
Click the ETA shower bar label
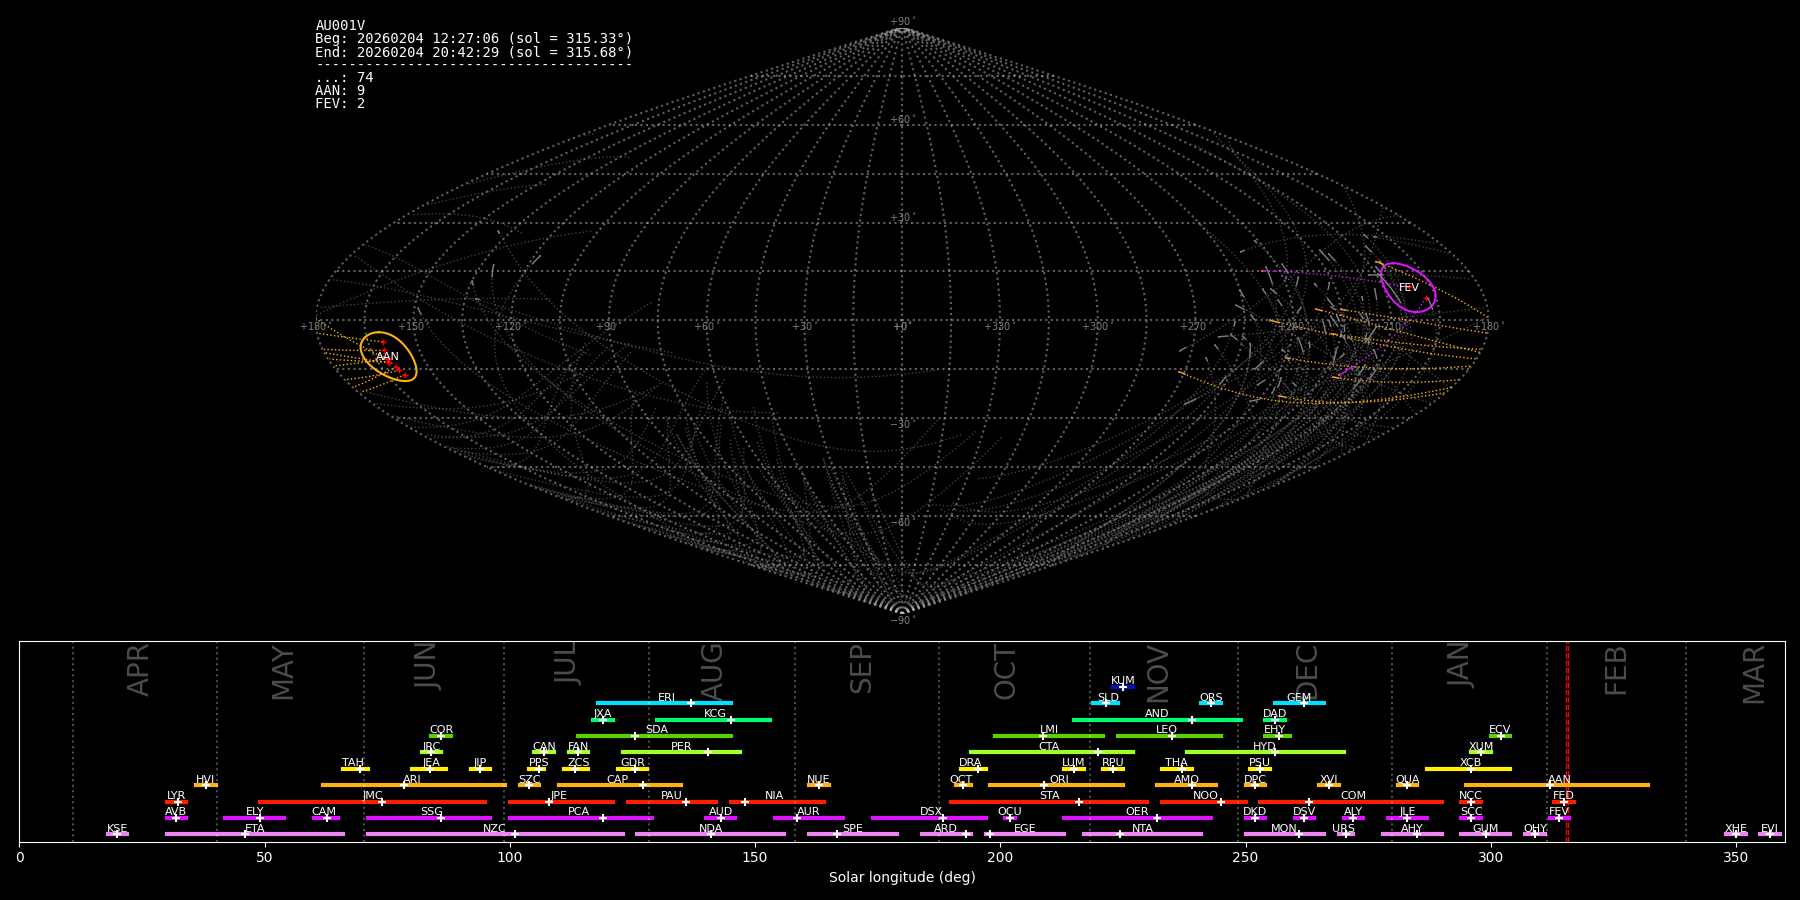click(x=255, y=829)
